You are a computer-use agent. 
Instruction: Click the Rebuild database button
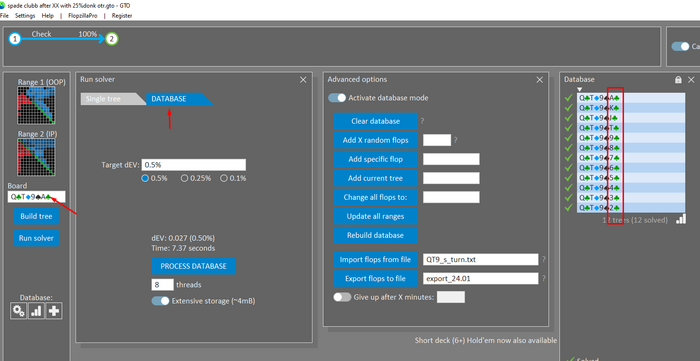(375, 235)
